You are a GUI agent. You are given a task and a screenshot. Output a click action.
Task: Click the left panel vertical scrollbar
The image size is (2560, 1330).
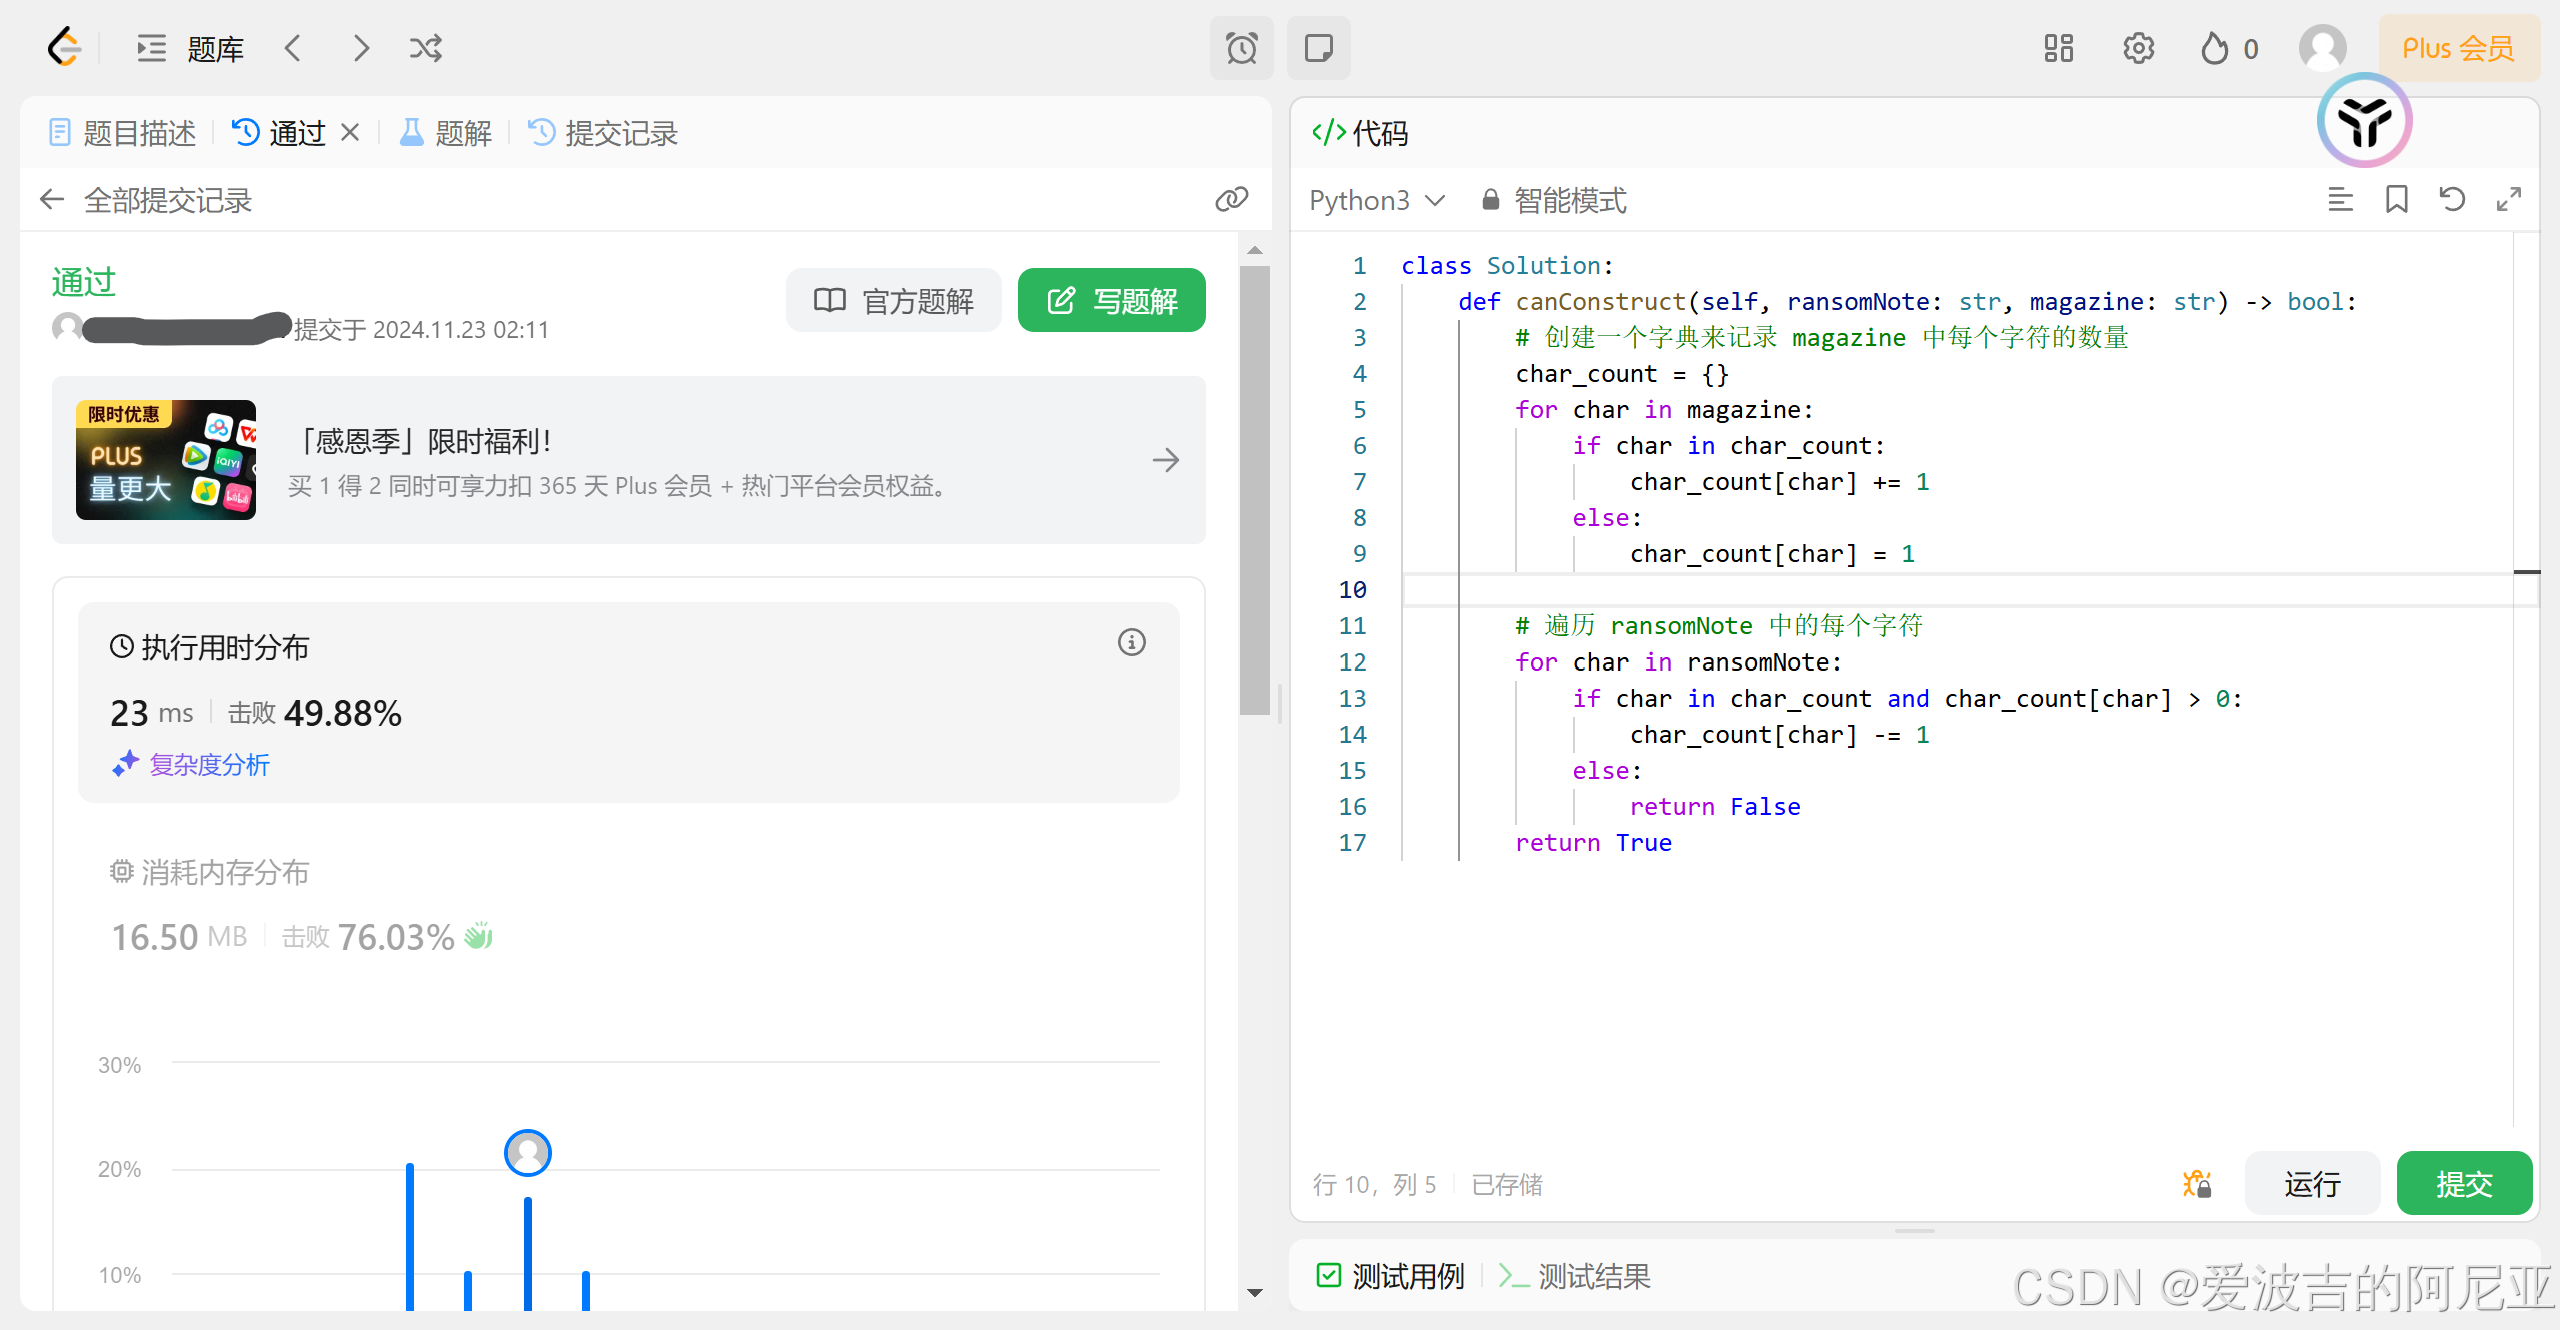coord(1254,490)
